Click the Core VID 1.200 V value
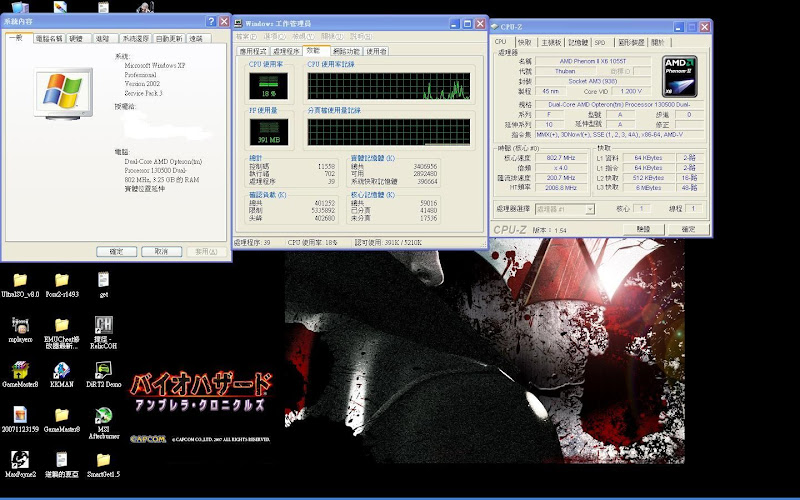Image resolution: width=800 pixels, height=500 pixels. coord(631,91)
